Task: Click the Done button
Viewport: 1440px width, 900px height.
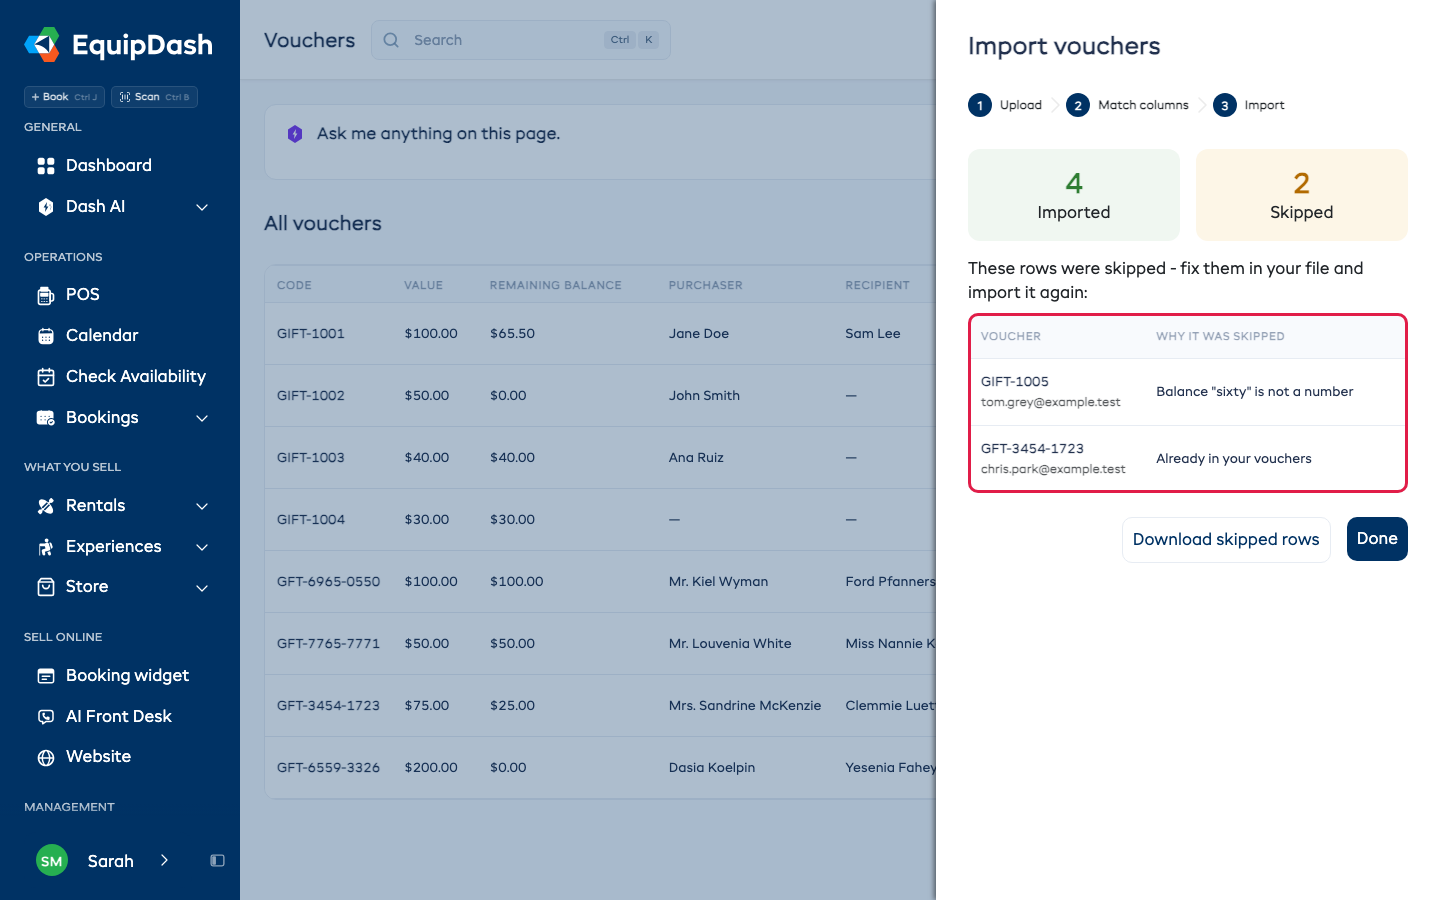Action: point(1377,539)
